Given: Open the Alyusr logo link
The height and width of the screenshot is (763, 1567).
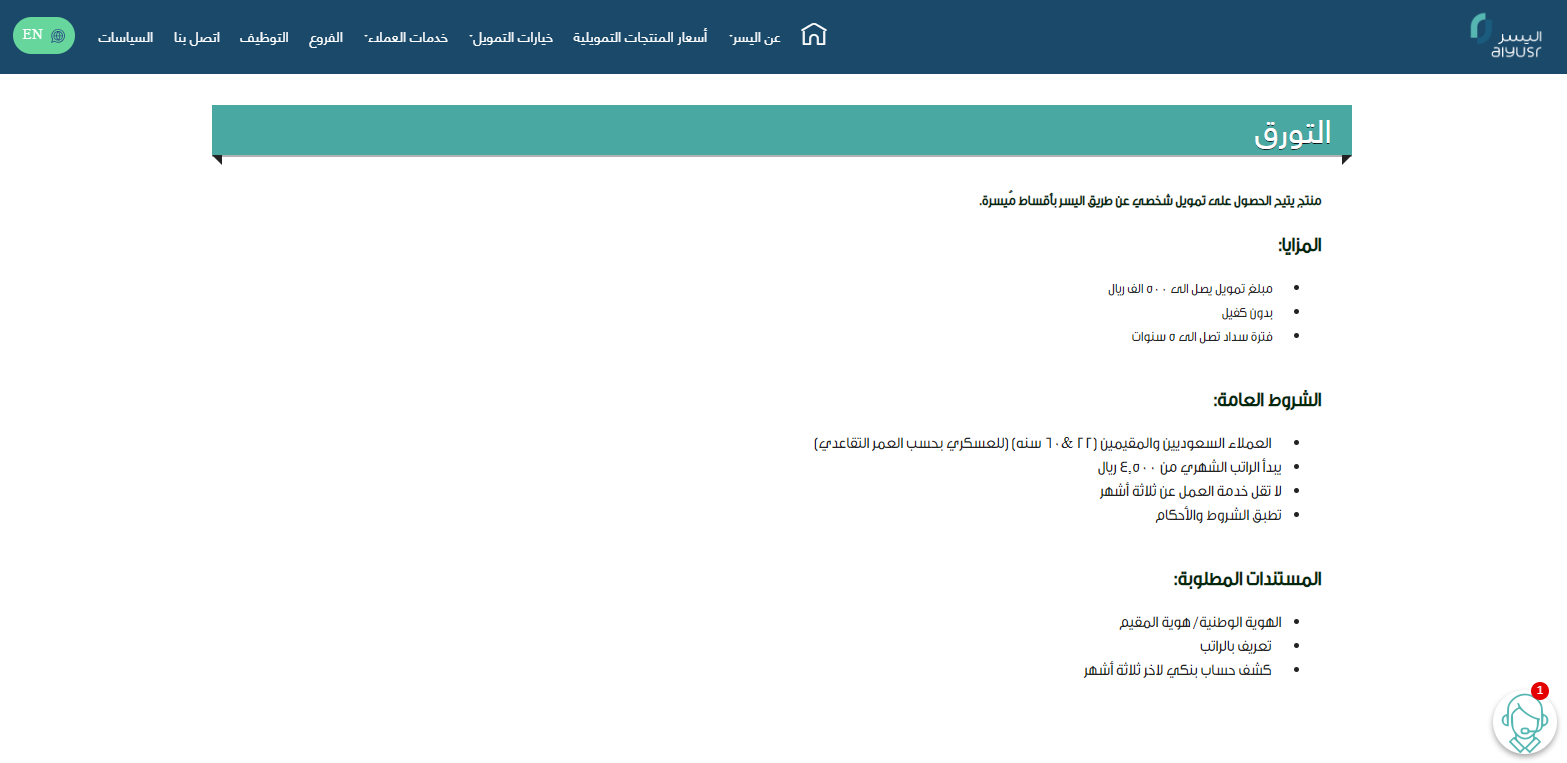Looking at the screenshot, I should (x=1505, y=36).
